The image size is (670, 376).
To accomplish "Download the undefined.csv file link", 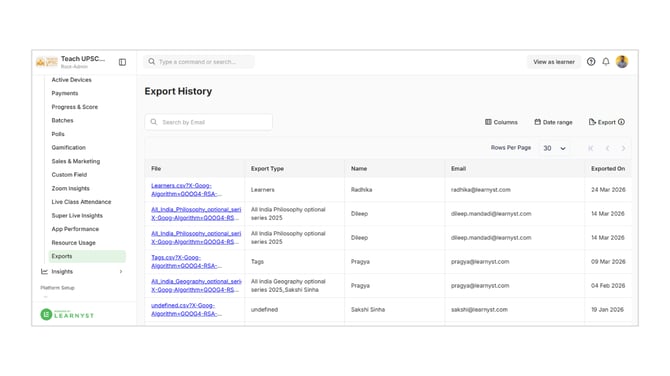I will pyautogui.click(x=186, y=309).
